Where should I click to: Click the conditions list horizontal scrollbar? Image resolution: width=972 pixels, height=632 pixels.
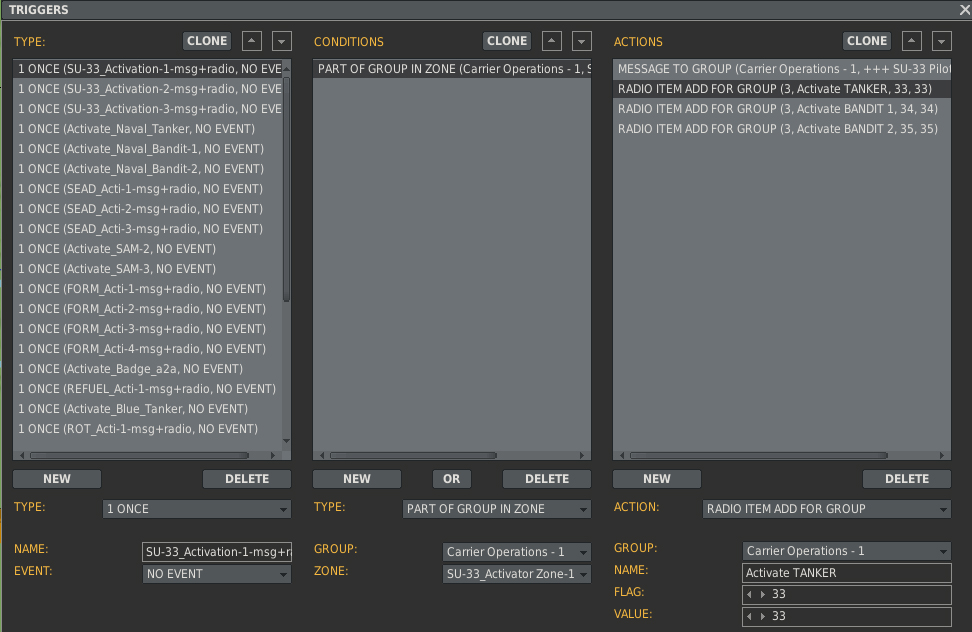tap(413, 455)
